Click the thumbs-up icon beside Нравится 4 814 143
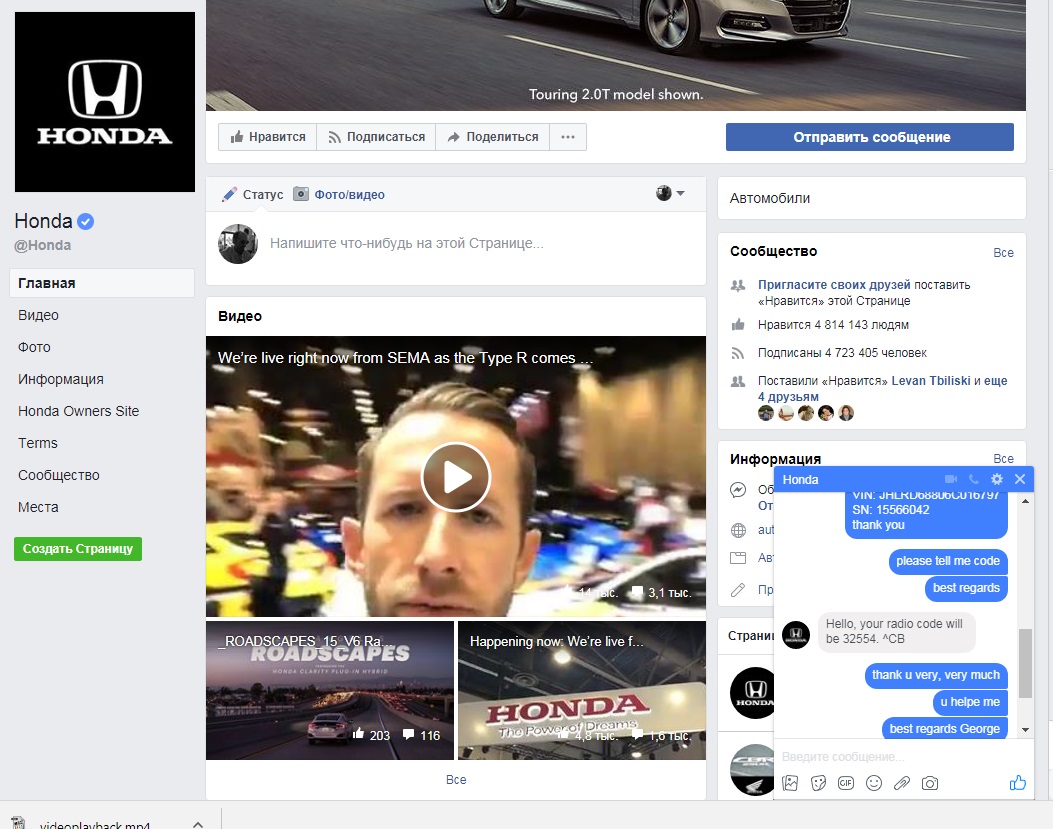The width and height of the screenshot is (1053, 829). (x=738, y=324)
